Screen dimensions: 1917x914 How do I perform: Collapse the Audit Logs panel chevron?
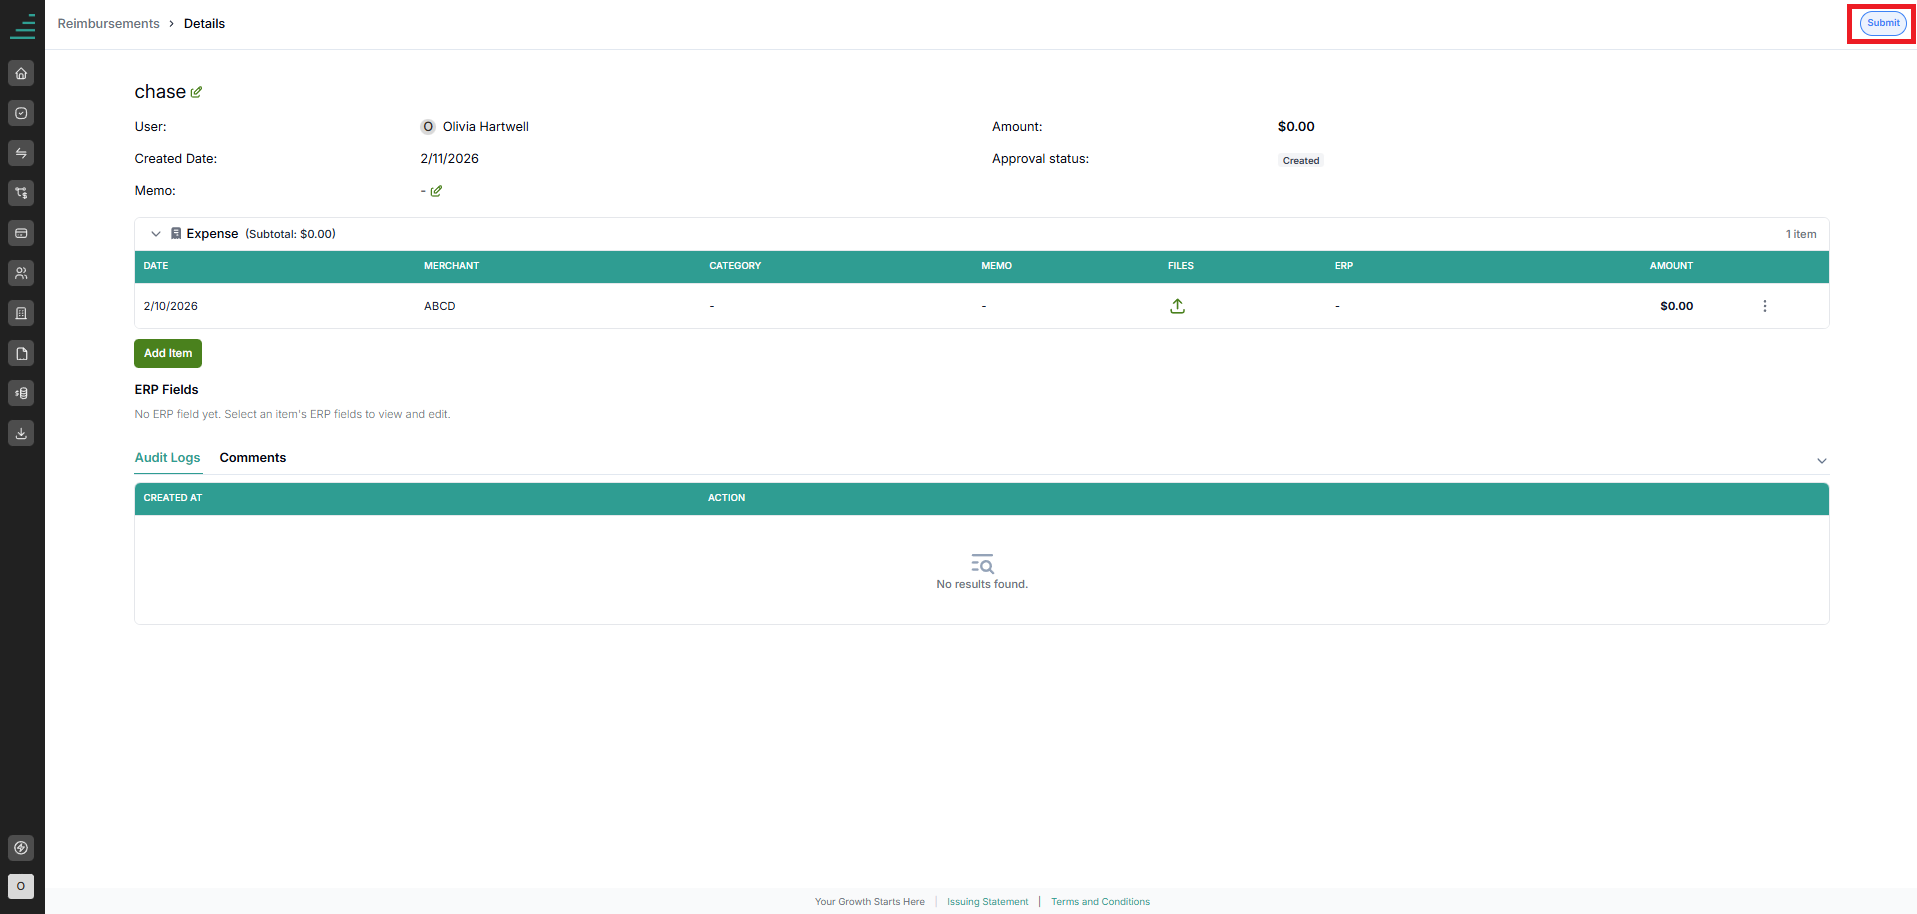(1821, 461)
